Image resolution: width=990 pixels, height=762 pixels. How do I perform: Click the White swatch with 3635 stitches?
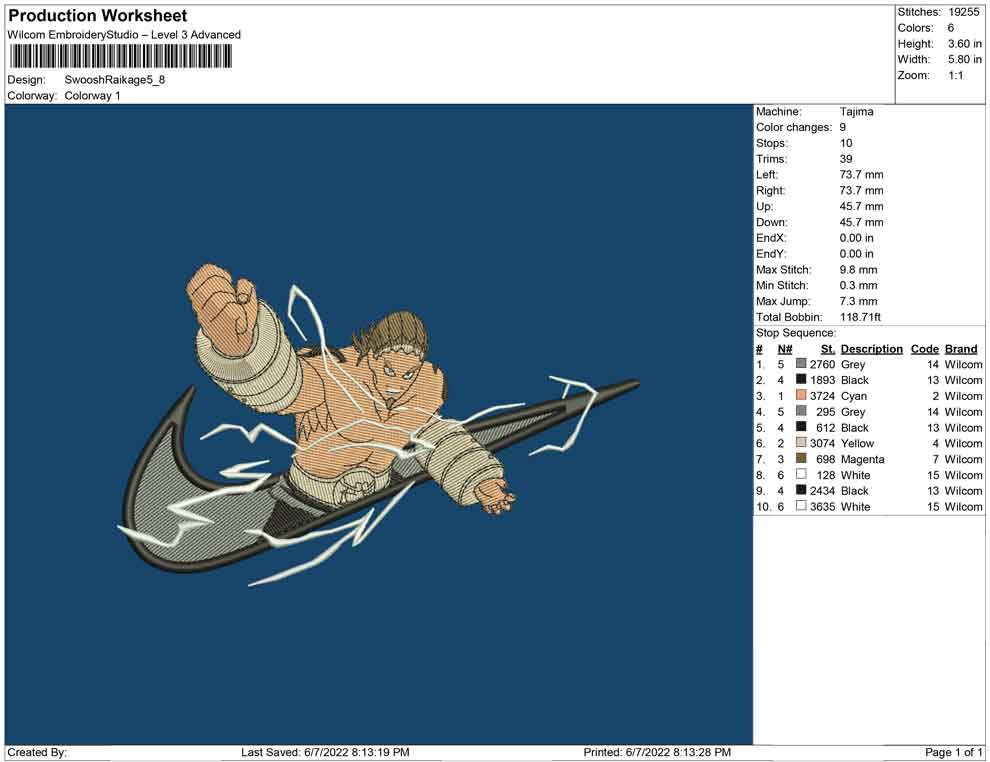coord(801,507)
